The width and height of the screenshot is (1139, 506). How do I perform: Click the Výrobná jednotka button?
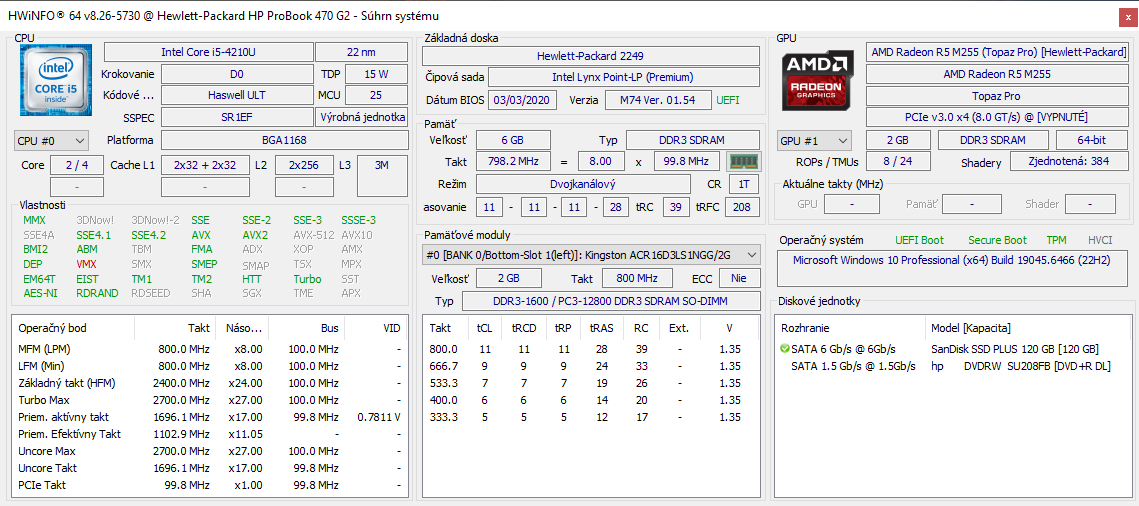click(361, 117)
